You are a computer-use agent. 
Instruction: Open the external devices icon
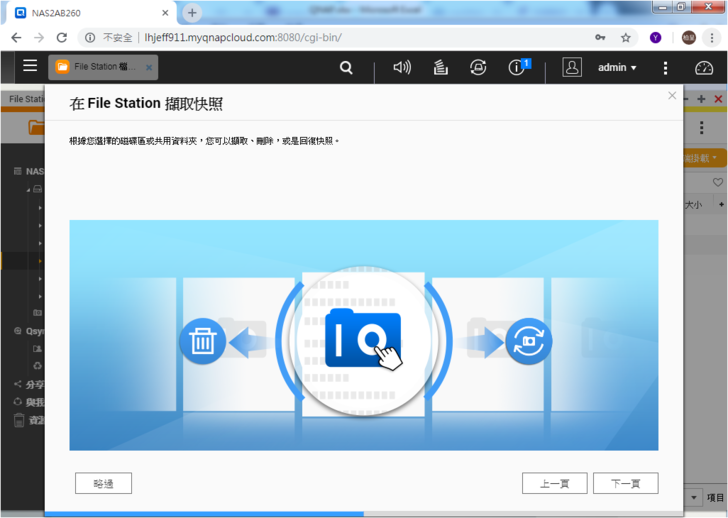click(x=478, y=68)
